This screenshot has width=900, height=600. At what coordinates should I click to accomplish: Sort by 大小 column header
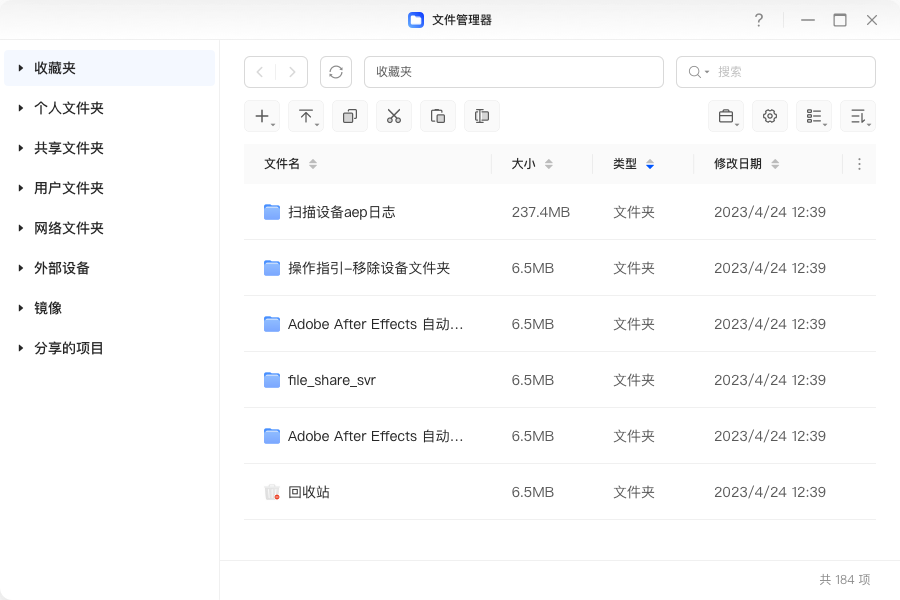tap(532, 164)
